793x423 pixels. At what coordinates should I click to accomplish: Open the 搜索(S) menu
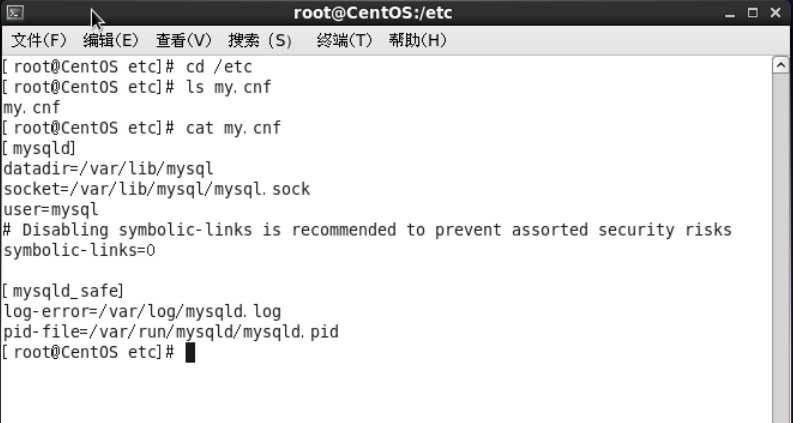pos(260,40)
